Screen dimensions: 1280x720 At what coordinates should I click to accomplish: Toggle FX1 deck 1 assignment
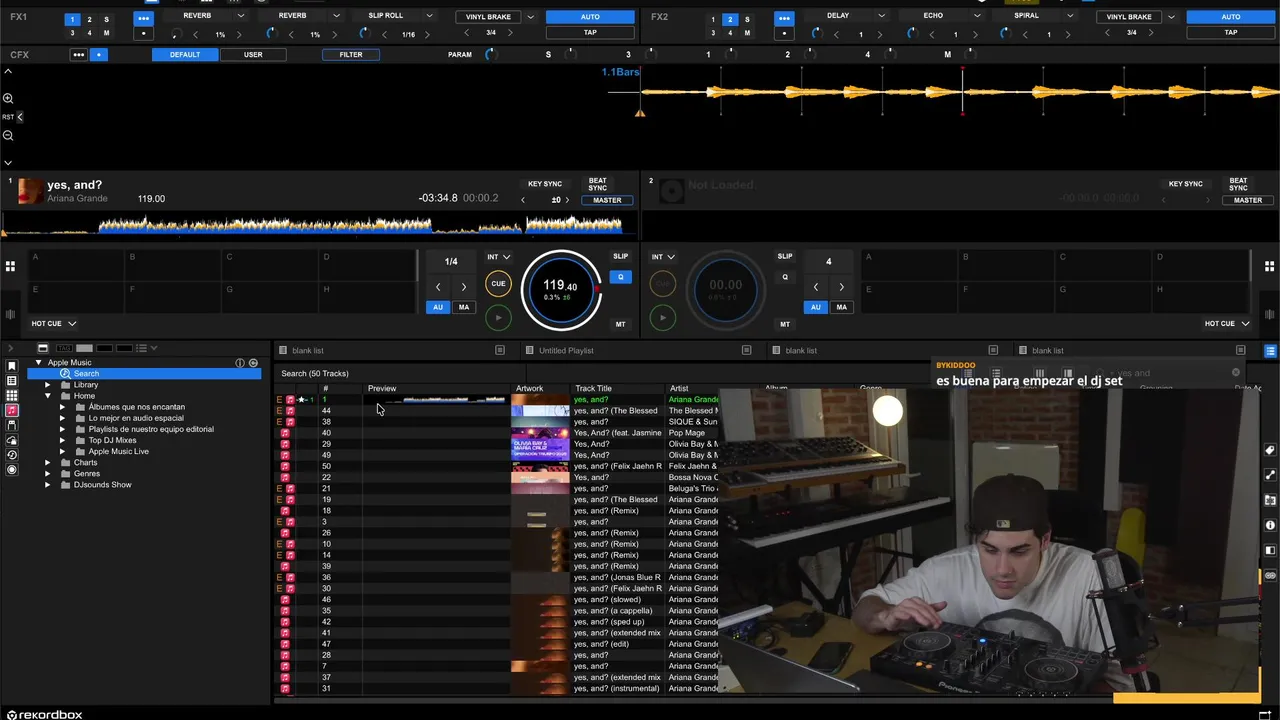coord(72,20)
